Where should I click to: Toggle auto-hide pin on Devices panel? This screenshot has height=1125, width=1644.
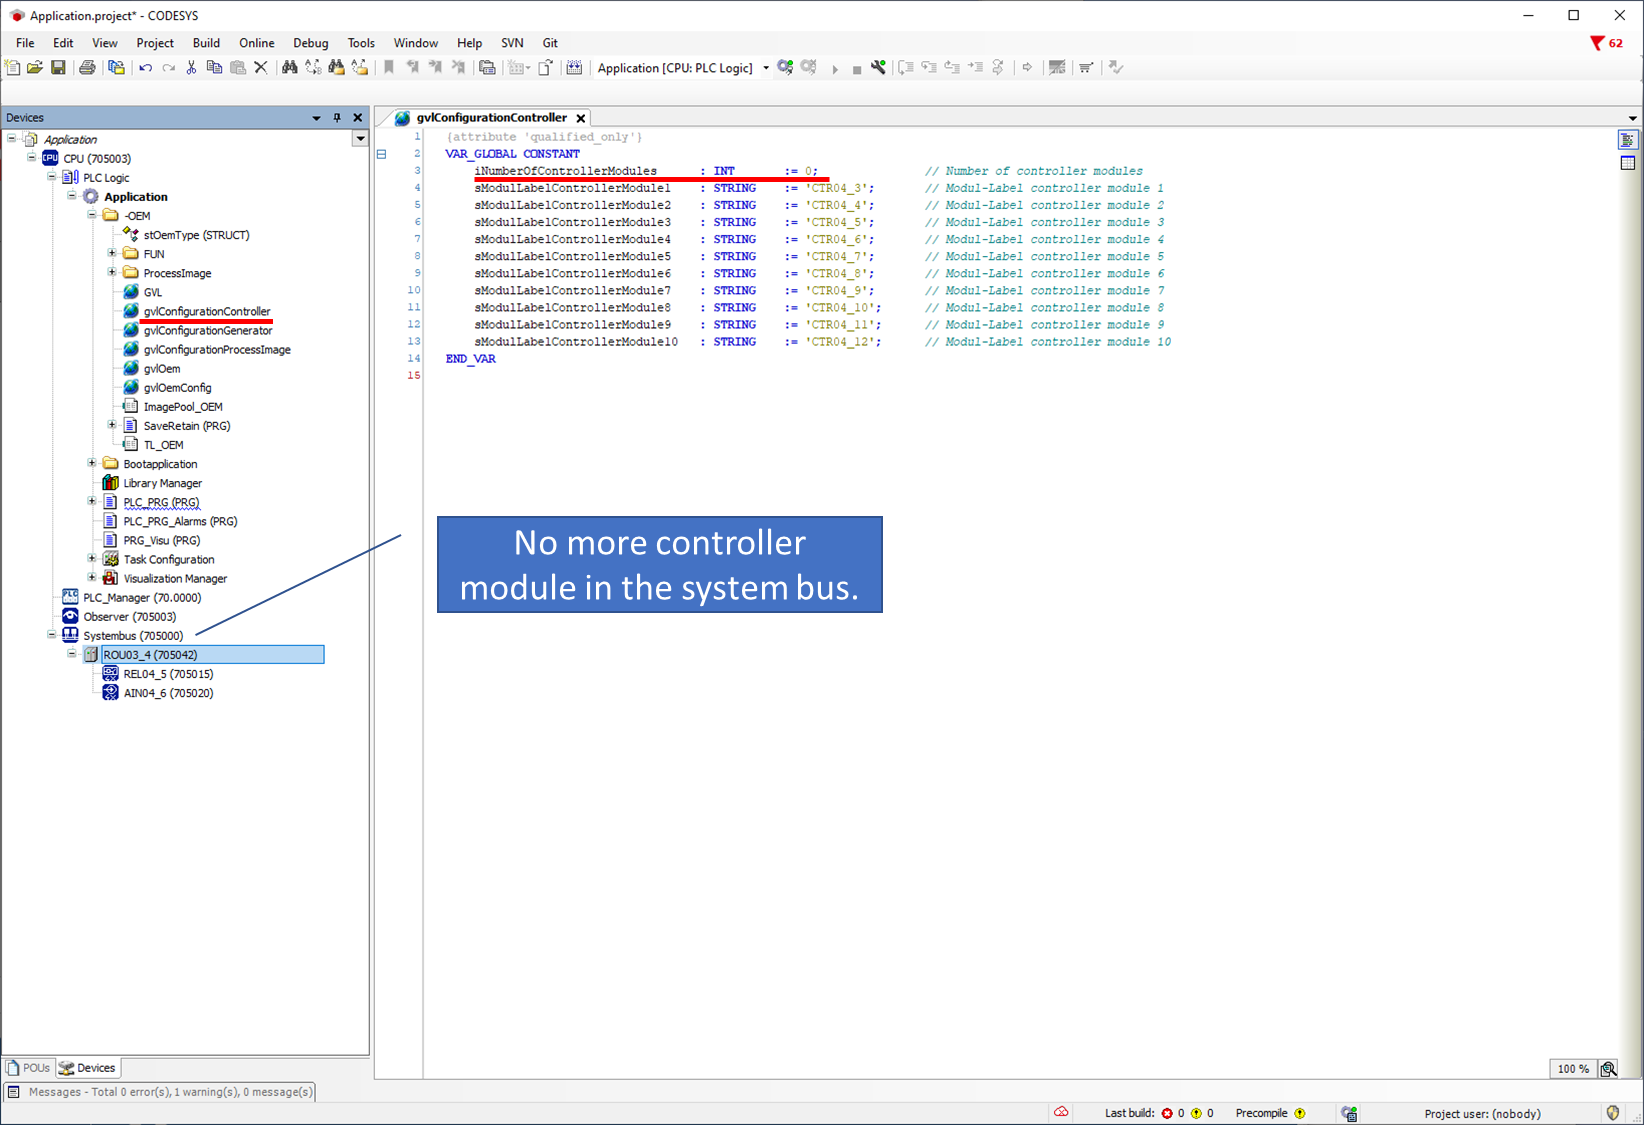point(337,118)
